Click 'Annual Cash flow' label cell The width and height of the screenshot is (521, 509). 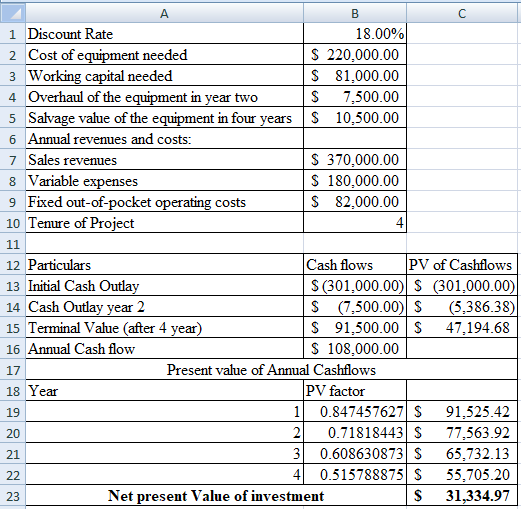click(164, 349)
